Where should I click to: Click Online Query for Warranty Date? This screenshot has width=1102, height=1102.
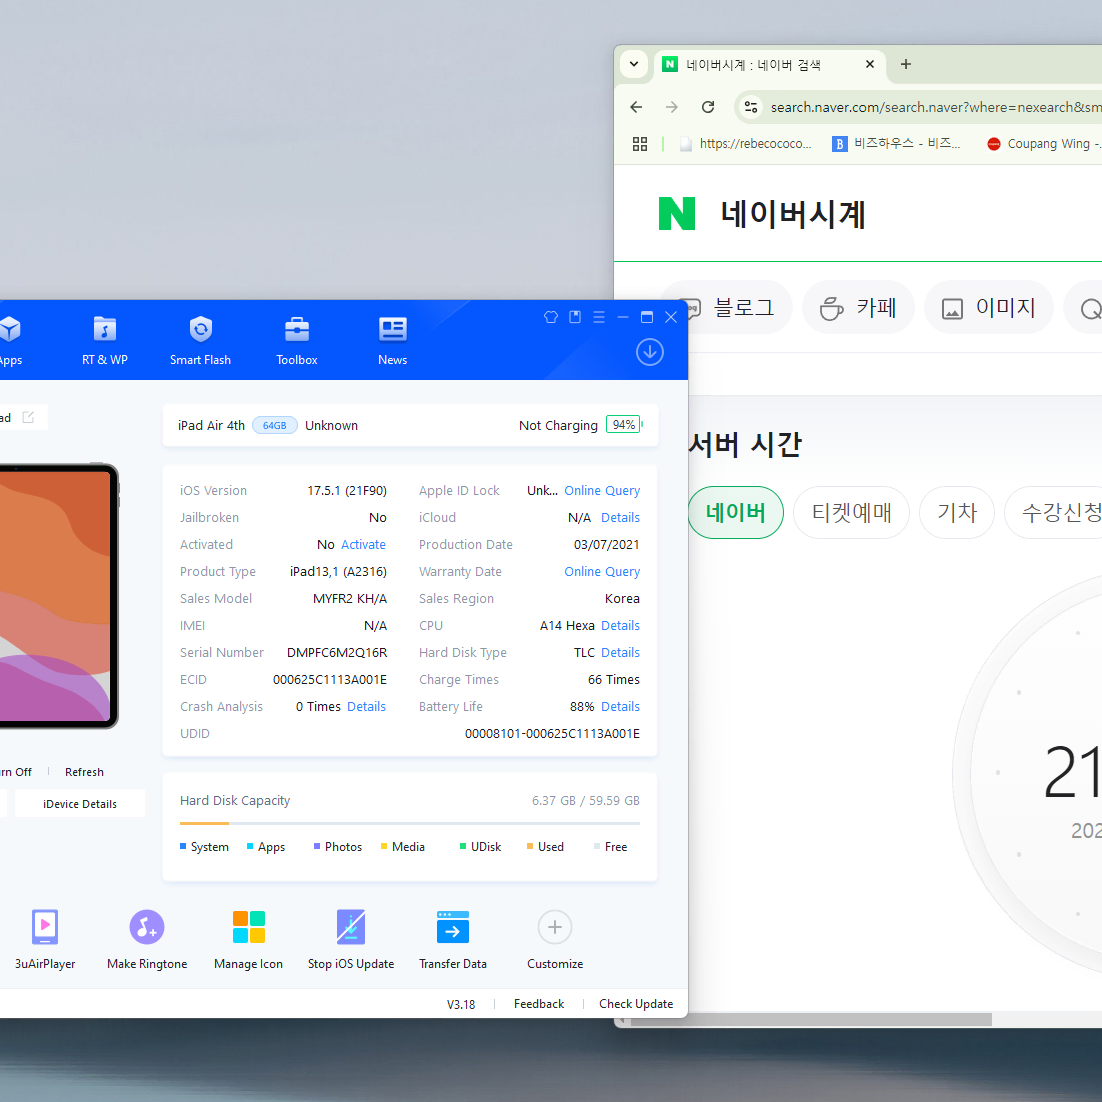602,571
